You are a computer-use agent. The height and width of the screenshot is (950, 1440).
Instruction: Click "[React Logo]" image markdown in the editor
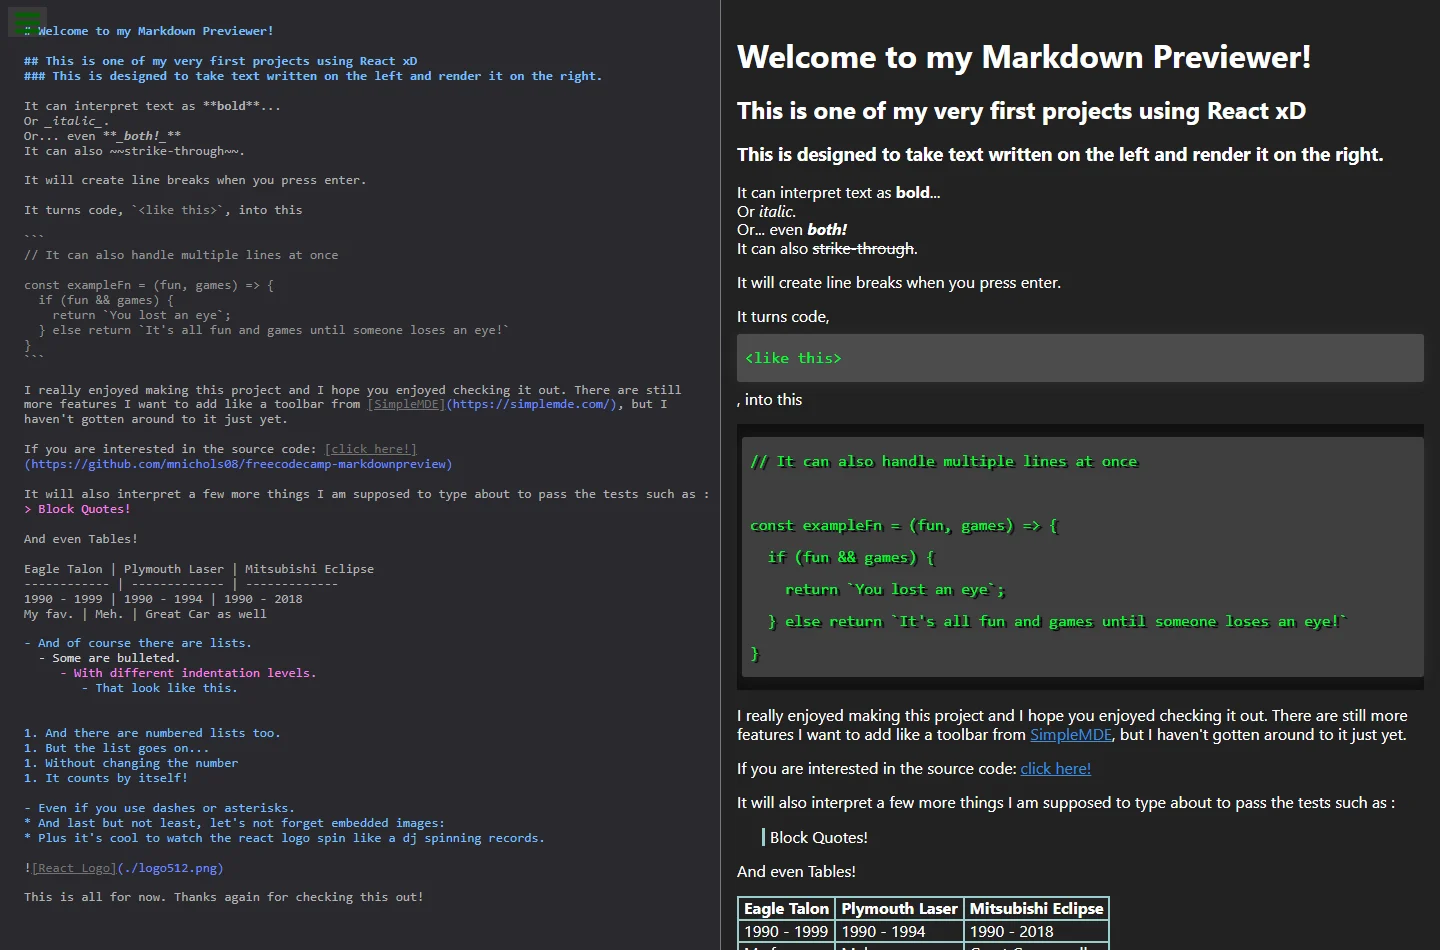tap(74, 869)
